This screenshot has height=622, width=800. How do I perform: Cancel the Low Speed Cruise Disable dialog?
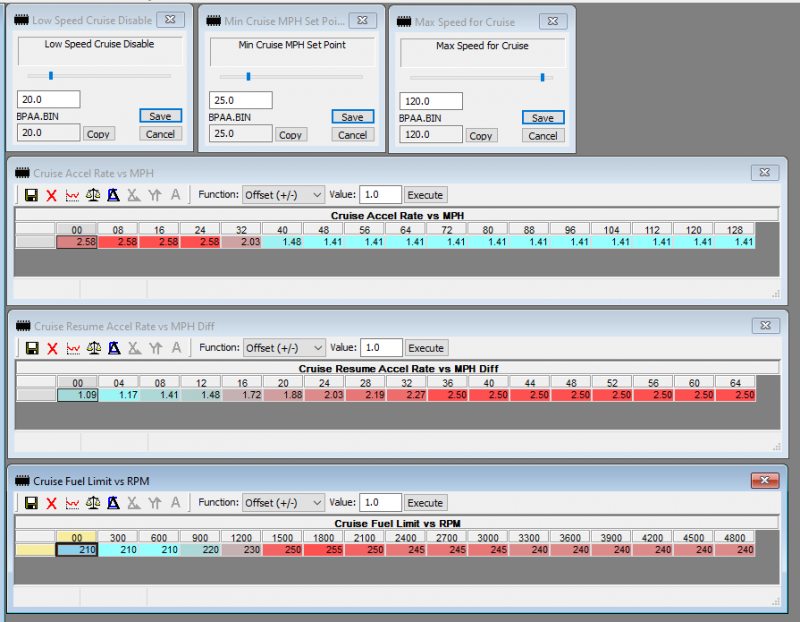click(160, 134)
